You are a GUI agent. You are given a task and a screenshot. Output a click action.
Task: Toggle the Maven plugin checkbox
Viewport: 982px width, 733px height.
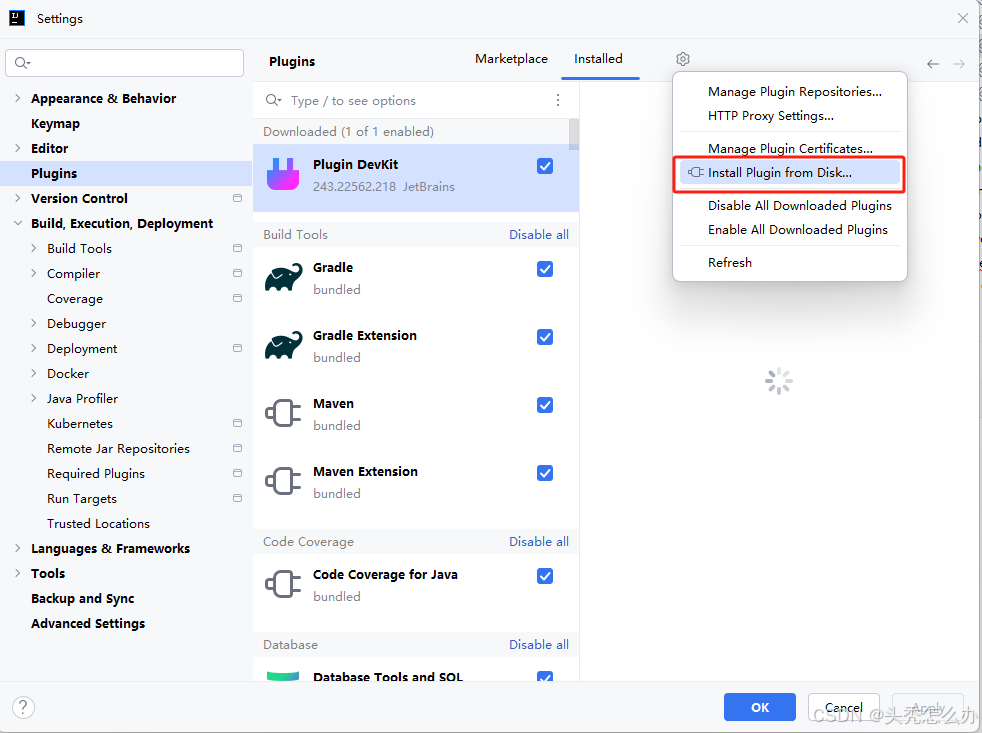click(x=545, y=405)
